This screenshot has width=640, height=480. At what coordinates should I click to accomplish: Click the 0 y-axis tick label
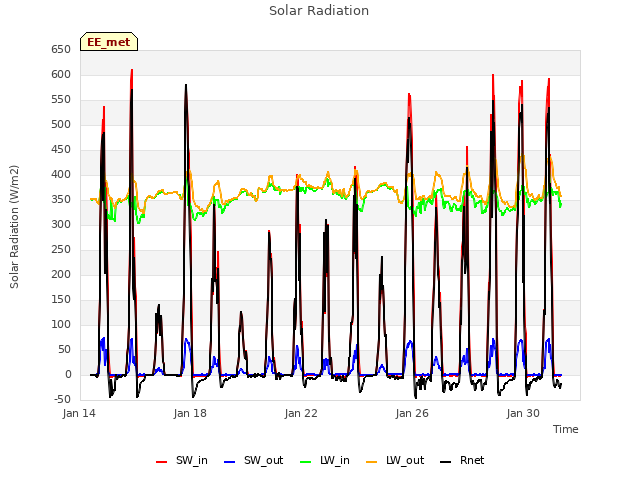69,374
